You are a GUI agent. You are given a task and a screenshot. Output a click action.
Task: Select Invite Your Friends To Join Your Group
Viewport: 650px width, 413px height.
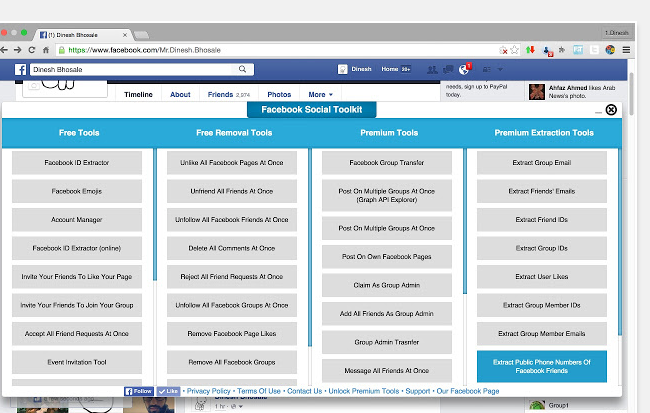pyautogui.click(x=77, y=305)
